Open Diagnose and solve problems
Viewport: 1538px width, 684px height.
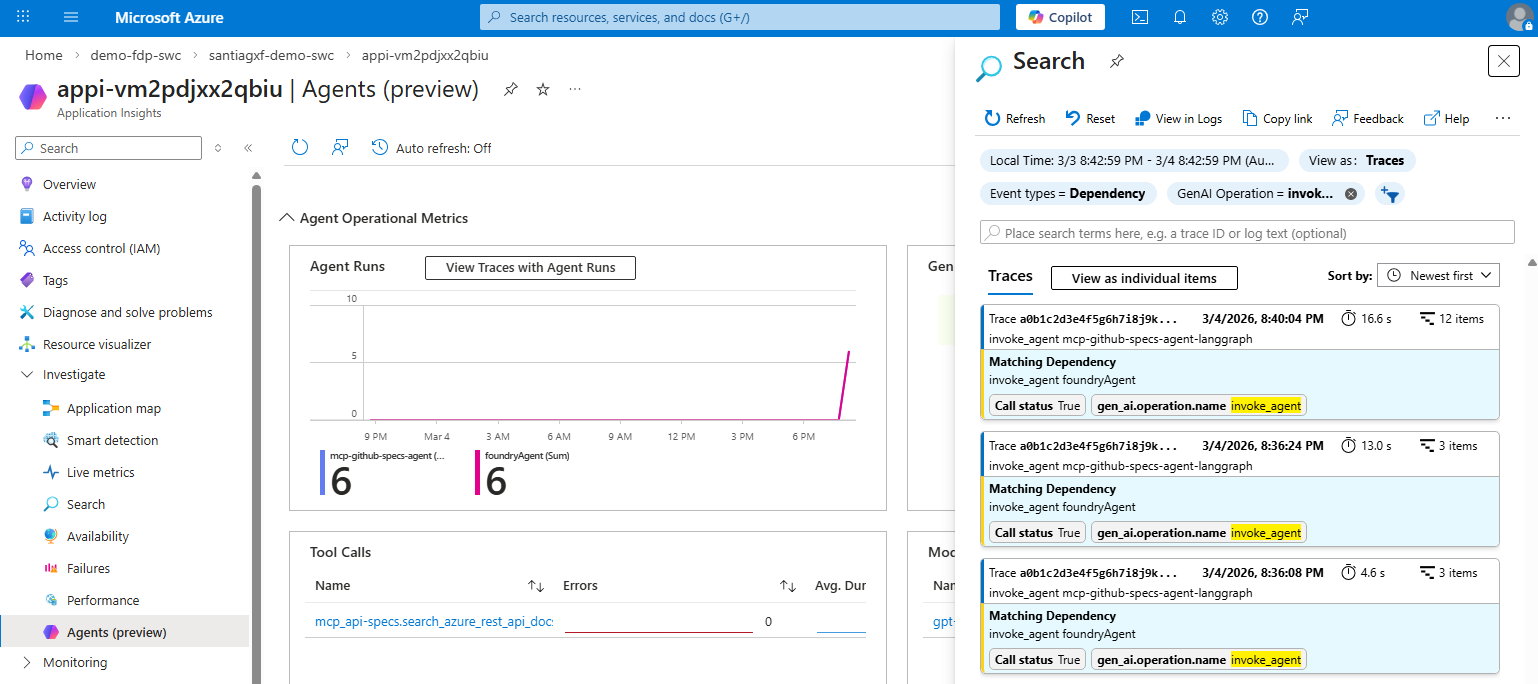pyautogui.click(x=127, y=312)
